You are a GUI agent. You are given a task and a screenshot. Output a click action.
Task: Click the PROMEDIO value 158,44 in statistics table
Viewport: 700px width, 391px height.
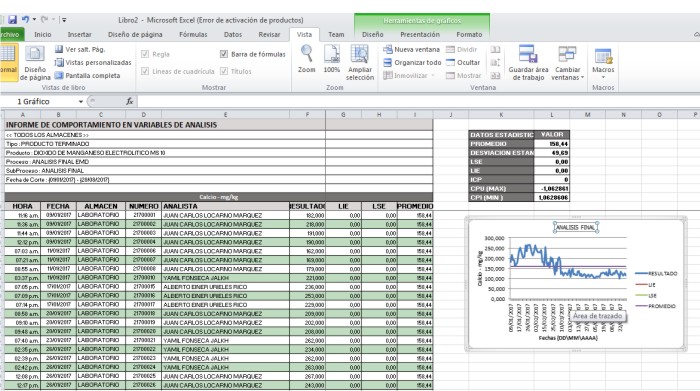click(x=552, y=144)
